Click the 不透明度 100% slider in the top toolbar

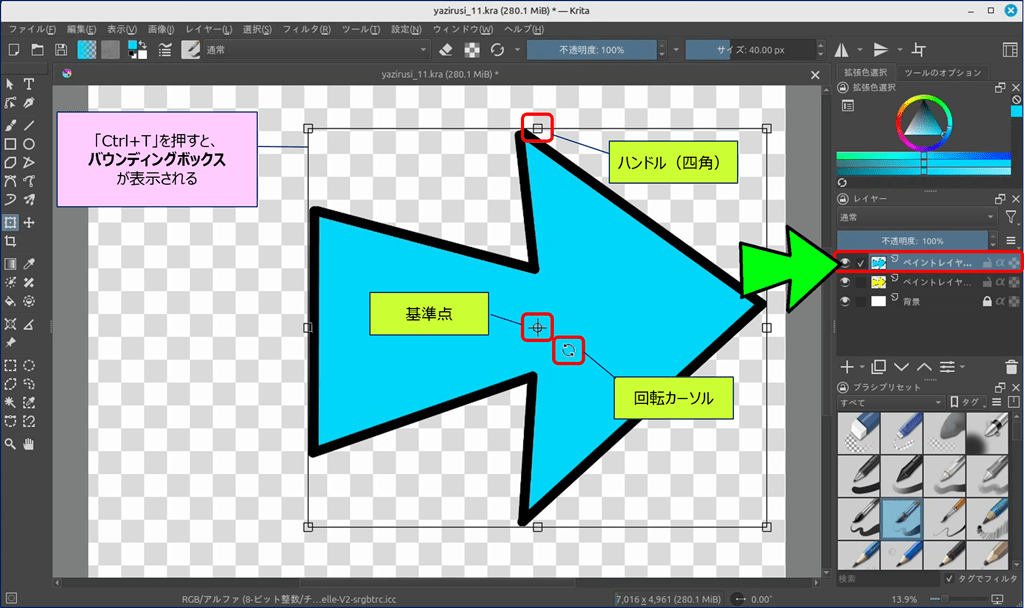coord(592,50)
